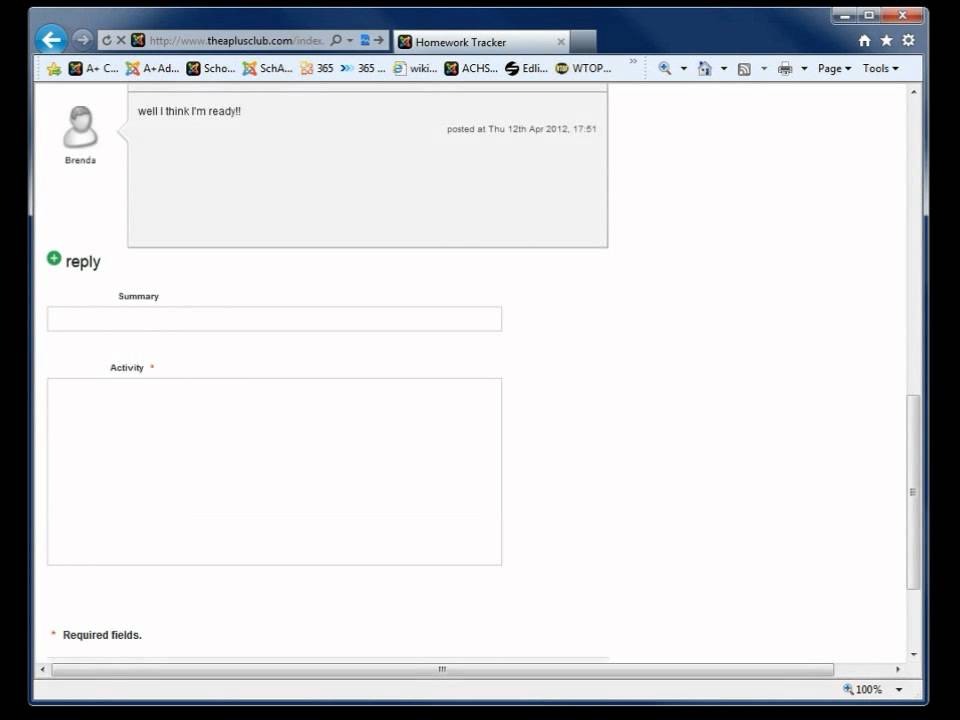The image size is (960, 720).
Task: Click the 'well I think I'm ready!!' comment text
Action: pyautogui.click(x=189, y=111)
